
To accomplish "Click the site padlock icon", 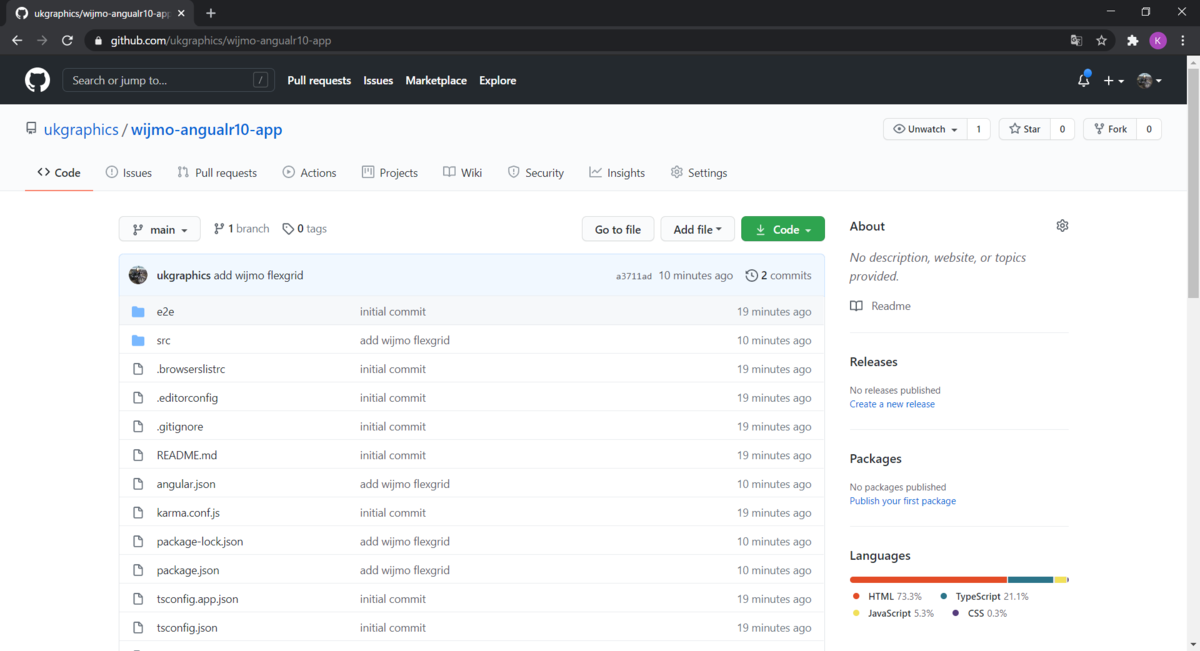I will click(x=97, y=41).
